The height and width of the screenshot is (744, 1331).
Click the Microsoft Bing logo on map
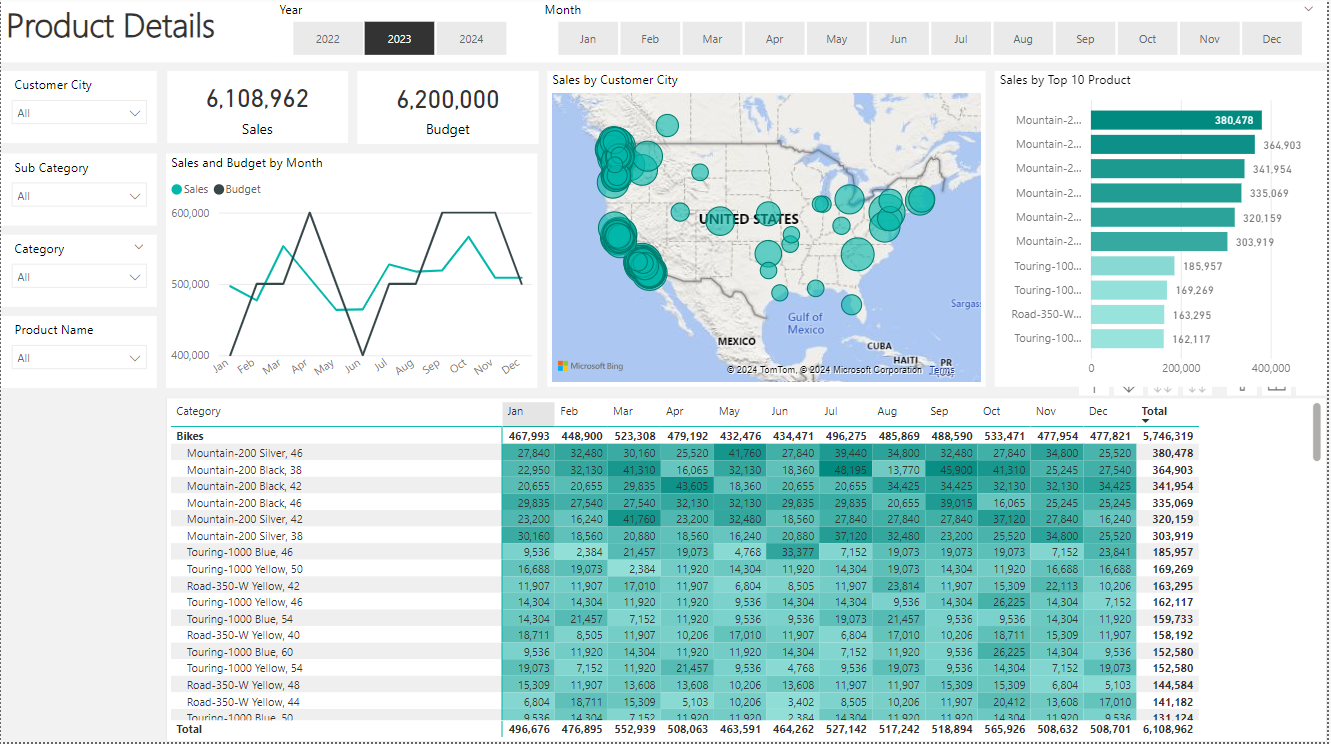(590, 366)
